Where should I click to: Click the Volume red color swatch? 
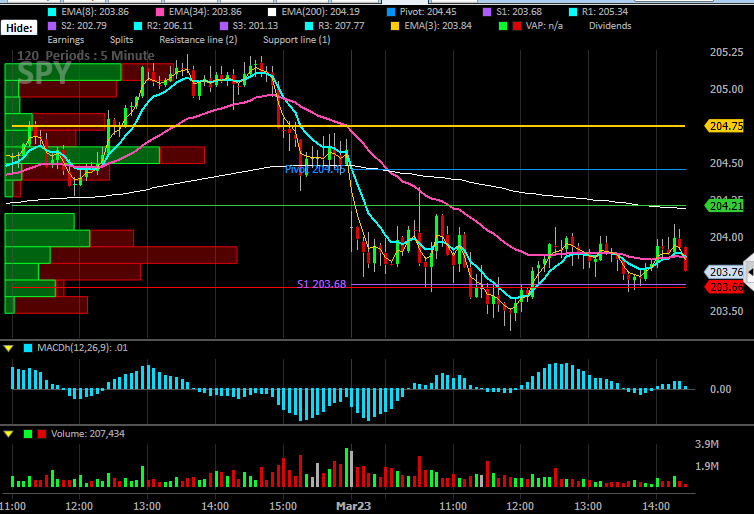[x=42, y=434]
